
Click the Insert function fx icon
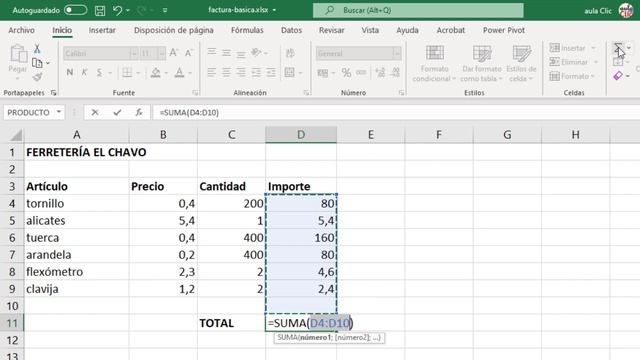[x=139, y=112]
